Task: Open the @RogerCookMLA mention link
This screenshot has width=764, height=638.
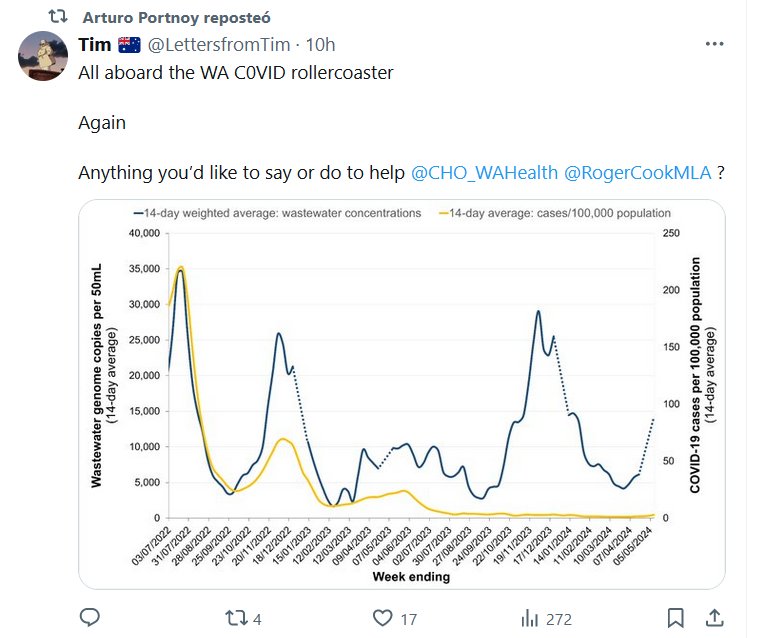Action: [638, 172]
